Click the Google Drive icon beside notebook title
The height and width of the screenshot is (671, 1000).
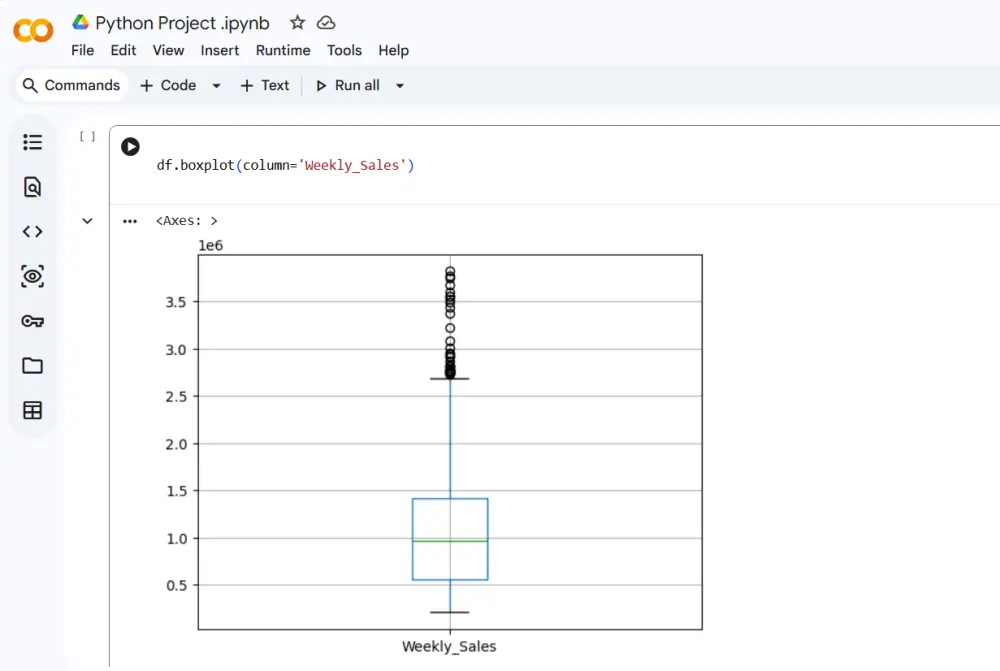click(80, 22)
